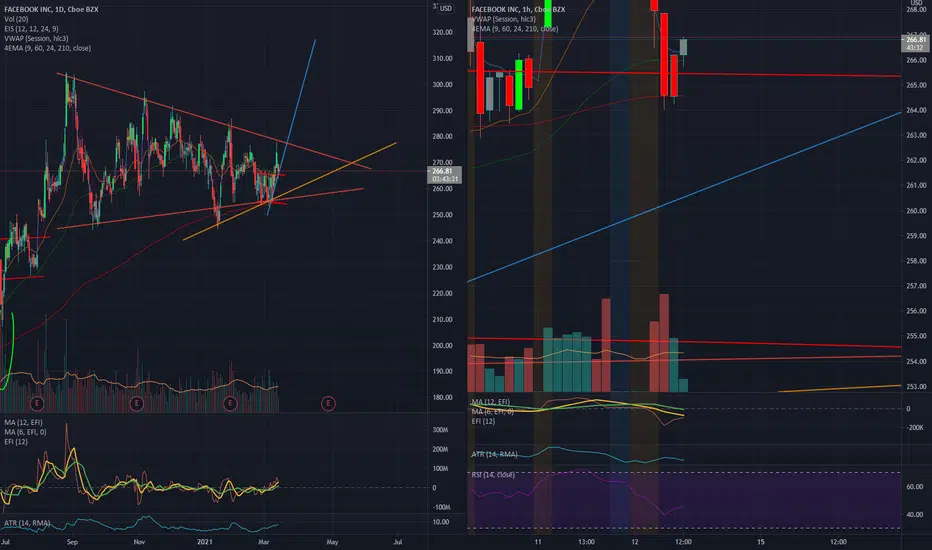This screenshot has height=550, width=932.
Task: Click ATR (14, RMA) legend in daily pane
Action: tap(27, 523)
